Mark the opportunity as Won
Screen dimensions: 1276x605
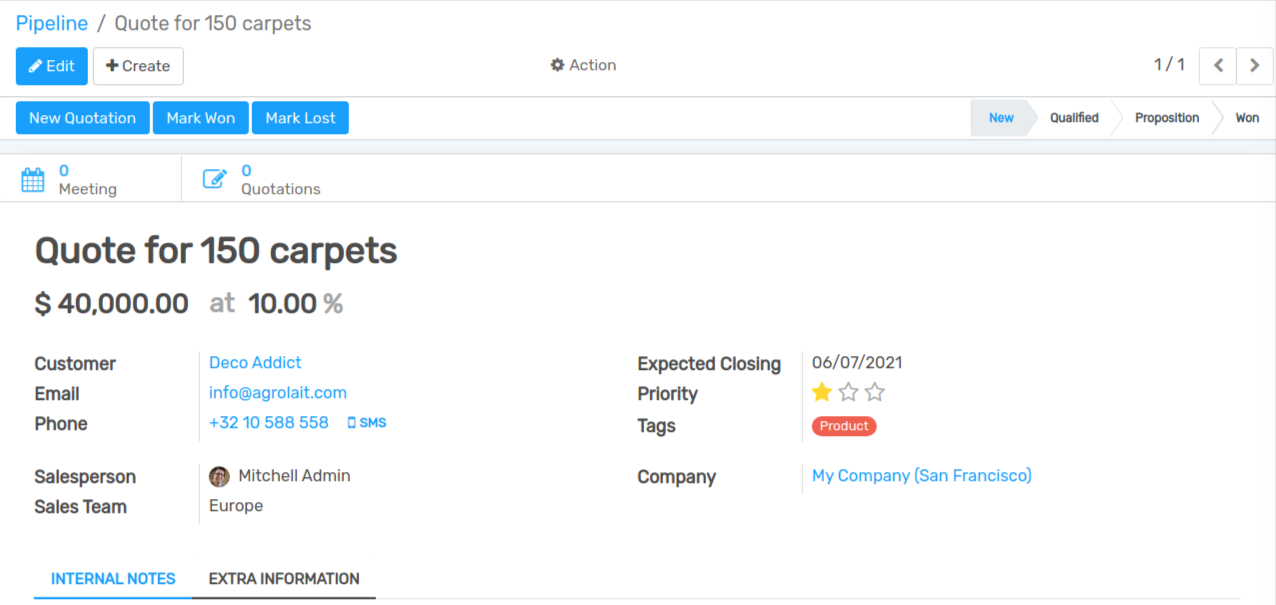[201, 118]
